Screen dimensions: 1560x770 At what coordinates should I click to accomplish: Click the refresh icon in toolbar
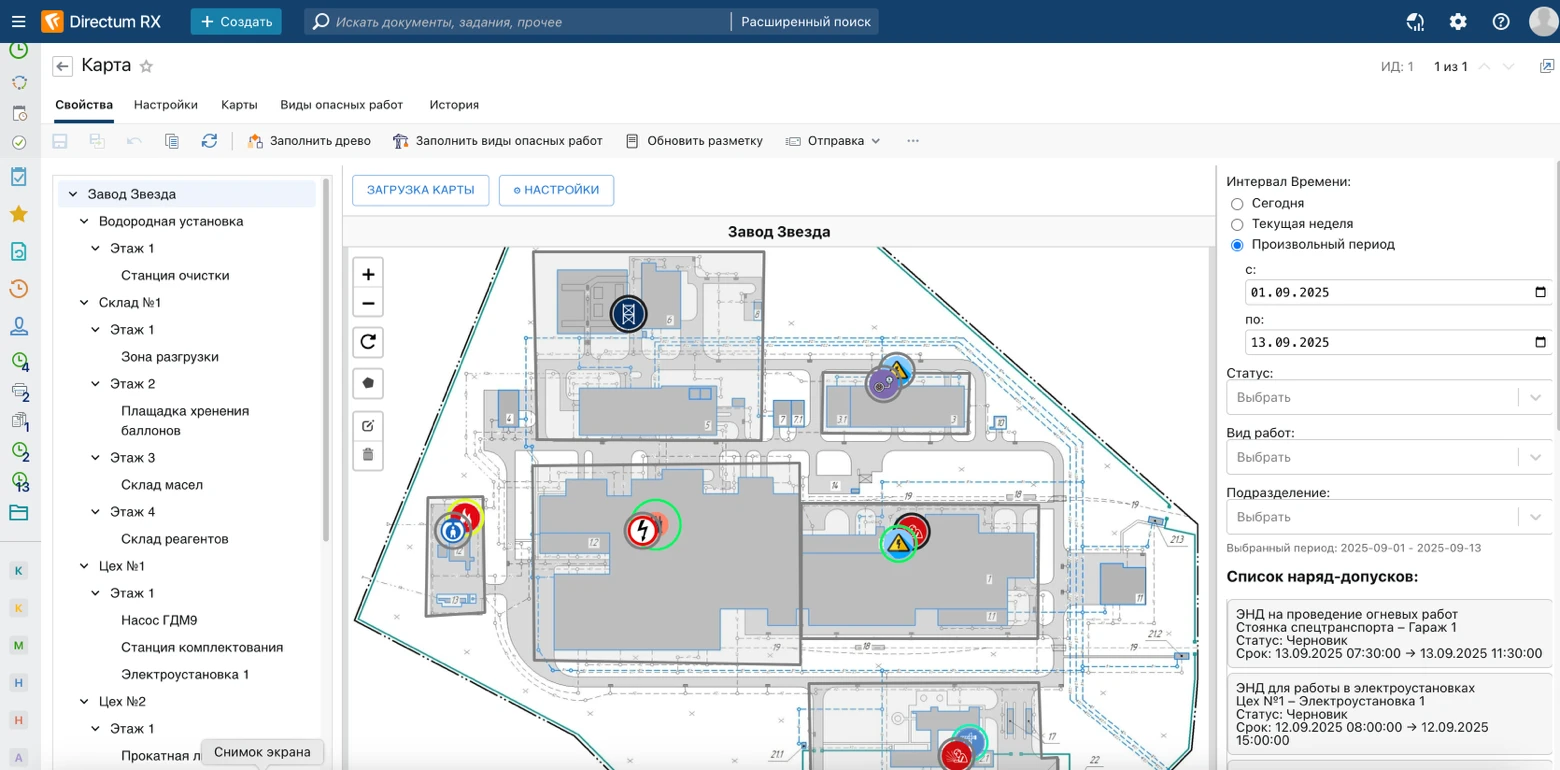tap(209, 141)
